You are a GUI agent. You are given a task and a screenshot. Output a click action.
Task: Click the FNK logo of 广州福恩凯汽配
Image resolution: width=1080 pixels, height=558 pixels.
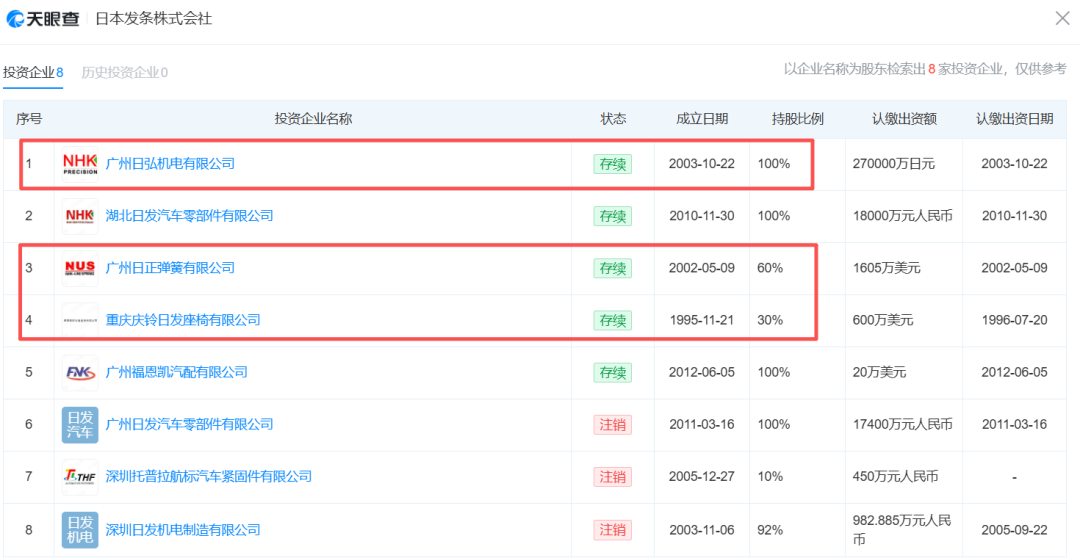[x=80, y=372]
